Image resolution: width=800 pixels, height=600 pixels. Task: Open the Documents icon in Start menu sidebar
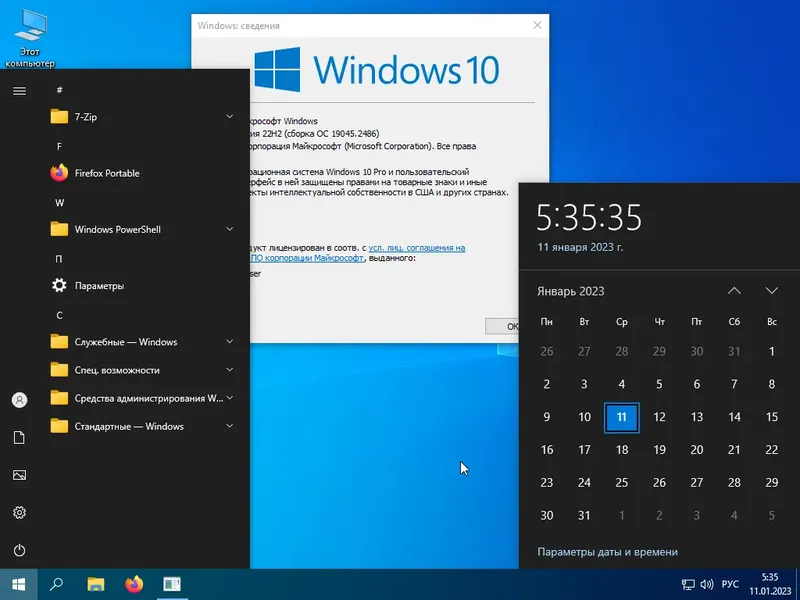18,437
